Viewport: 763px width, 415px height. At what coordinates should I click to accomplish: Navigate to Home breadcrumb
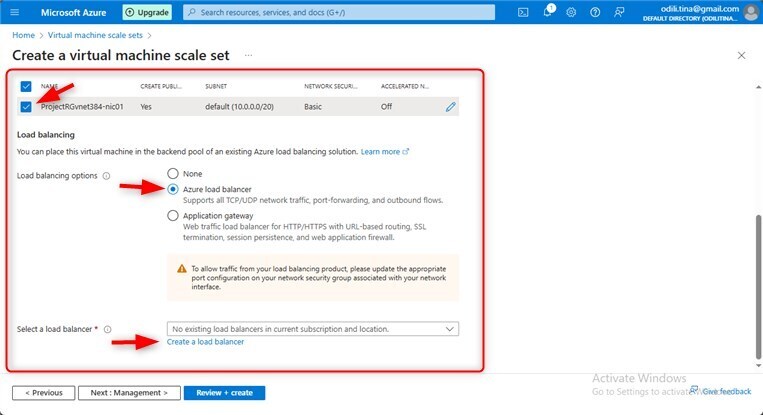coord(23,35)
